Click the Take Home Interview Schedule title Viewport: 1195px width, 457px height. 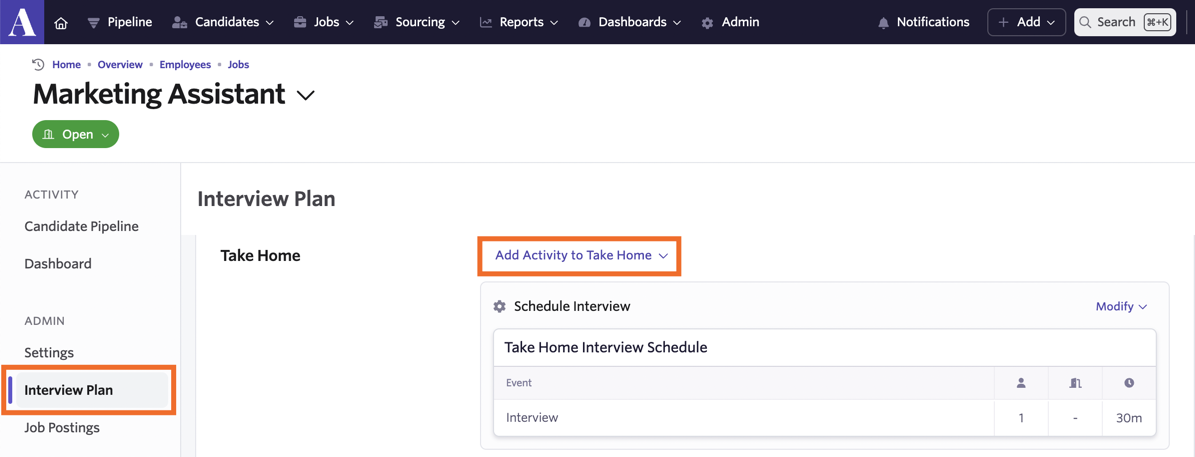[606, 347]
